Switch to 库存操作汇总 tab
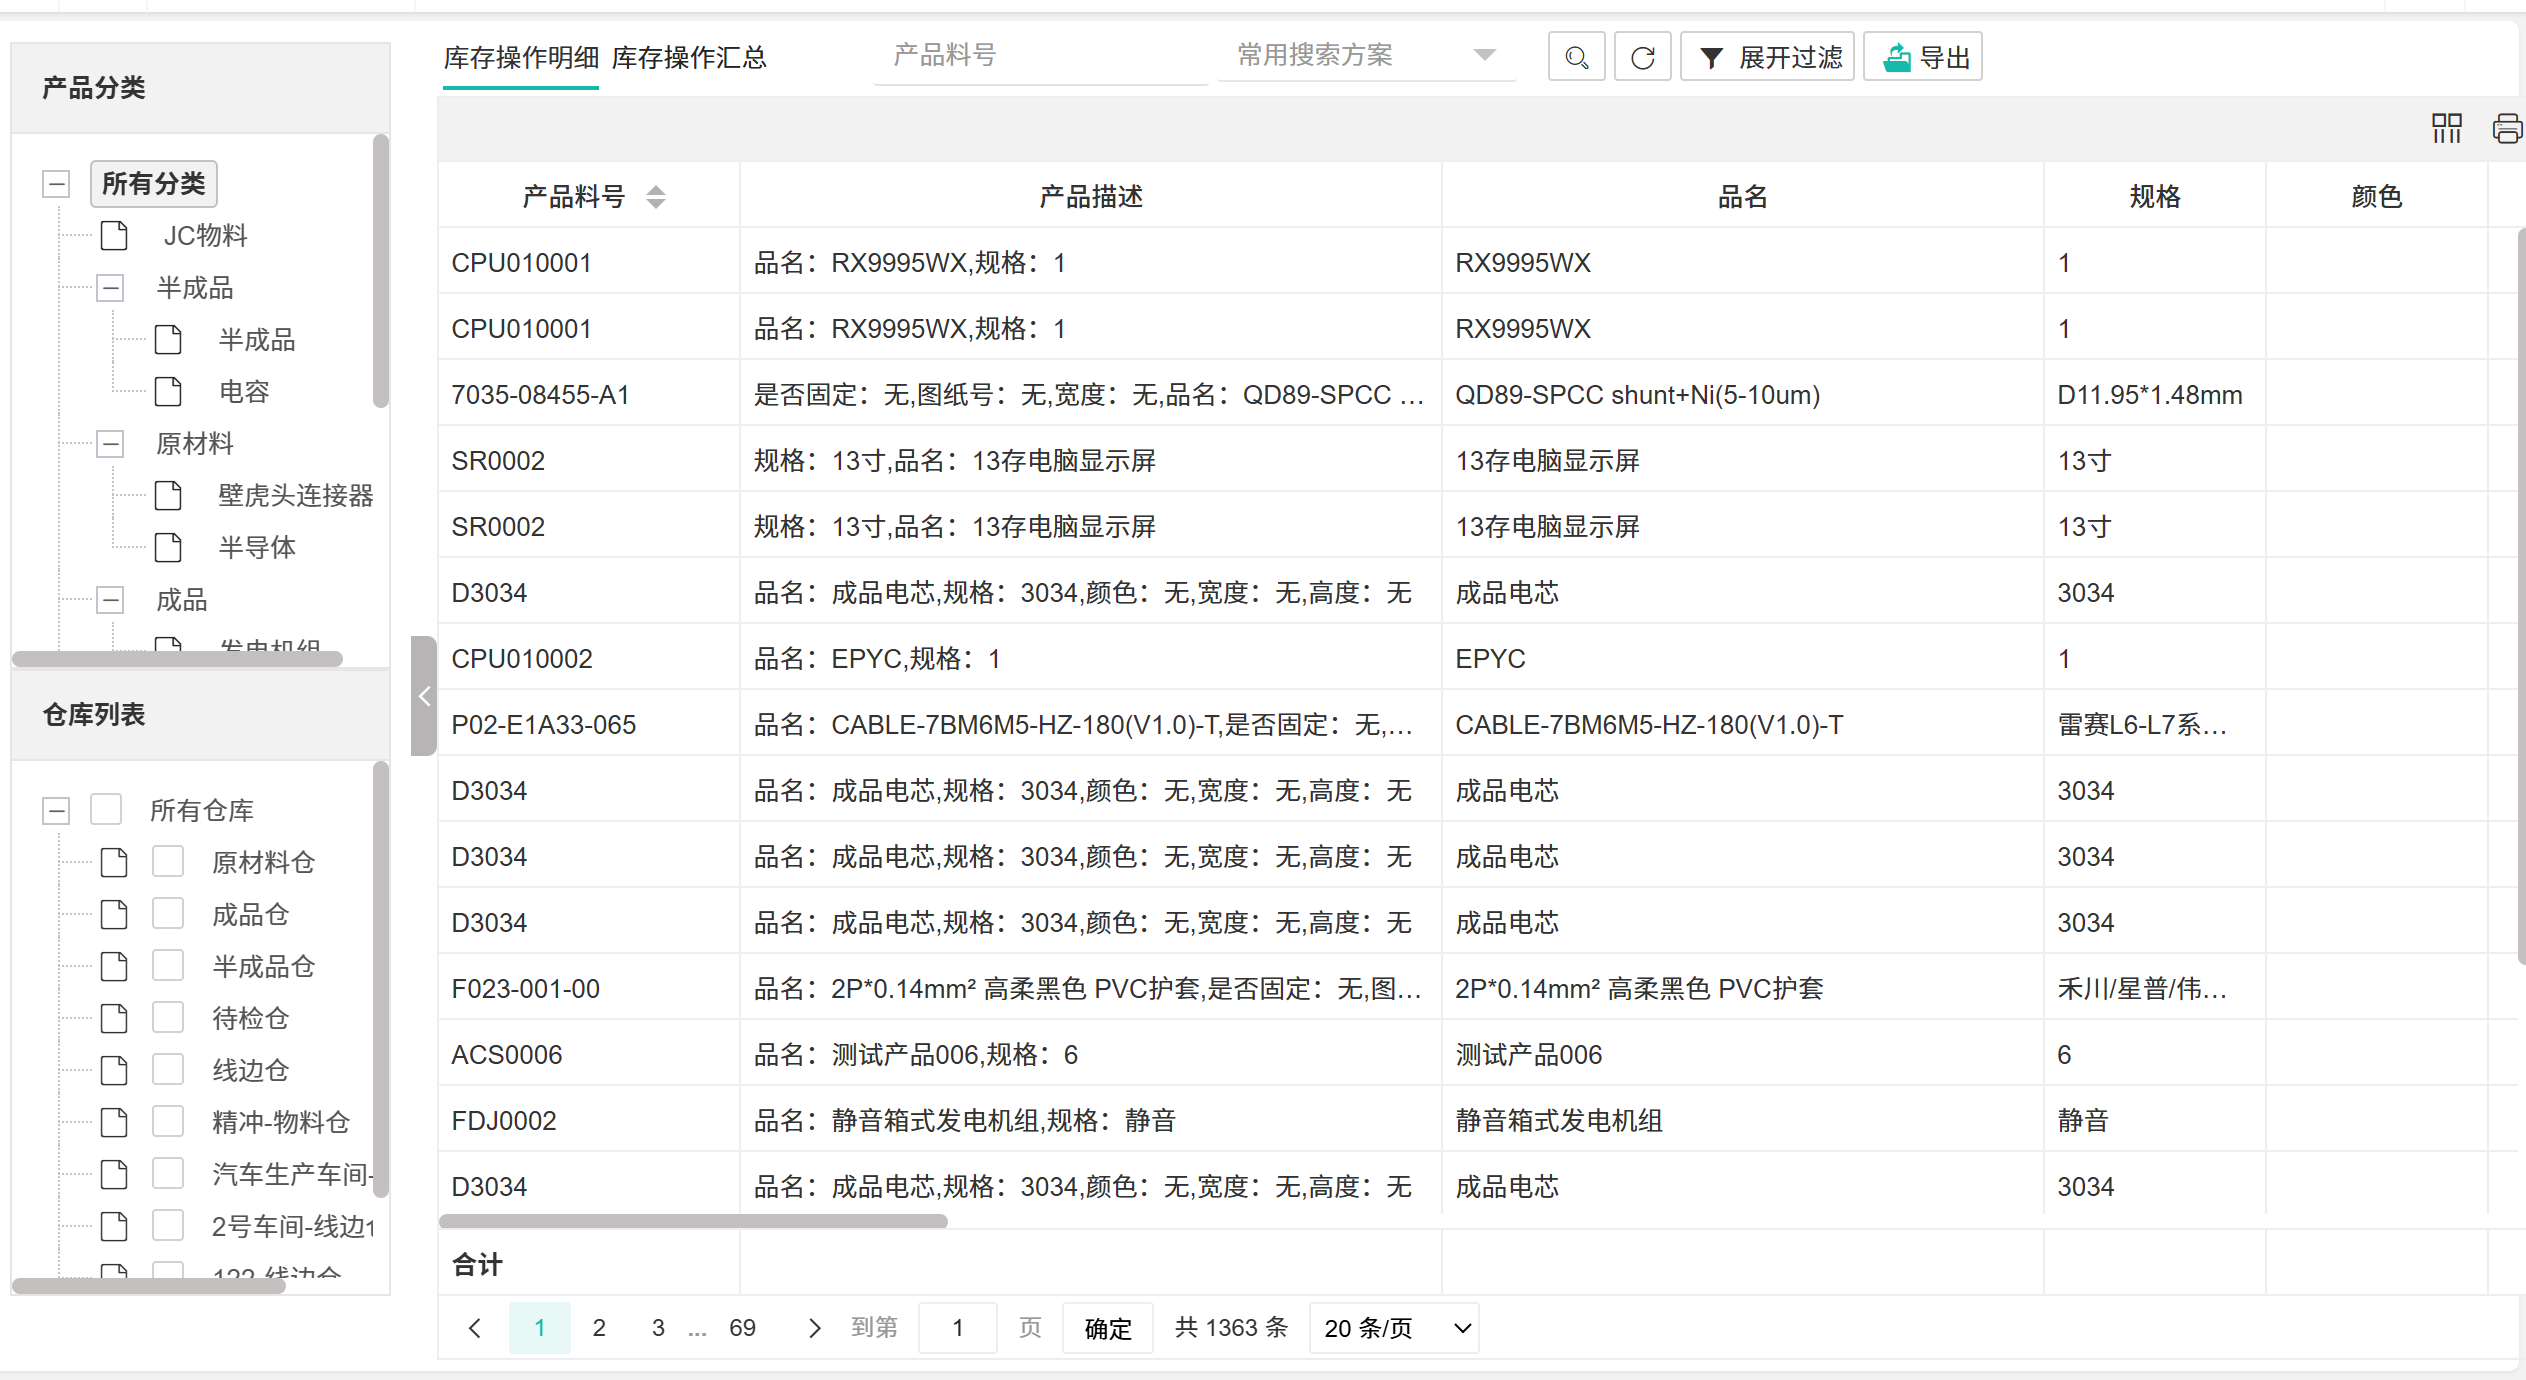This screenshot has width=2526, height=1380. coord(689,58)
